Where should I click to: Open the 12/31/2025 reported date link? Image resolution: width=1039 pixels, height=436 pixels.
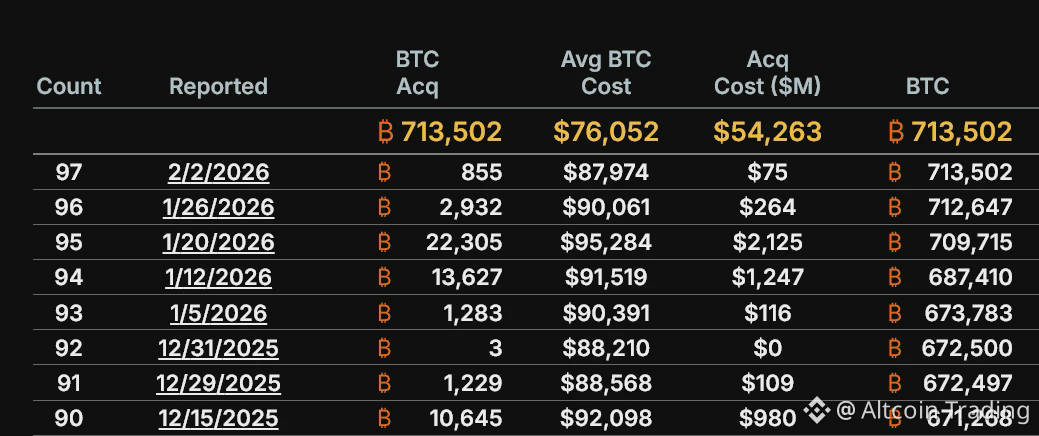218,348
